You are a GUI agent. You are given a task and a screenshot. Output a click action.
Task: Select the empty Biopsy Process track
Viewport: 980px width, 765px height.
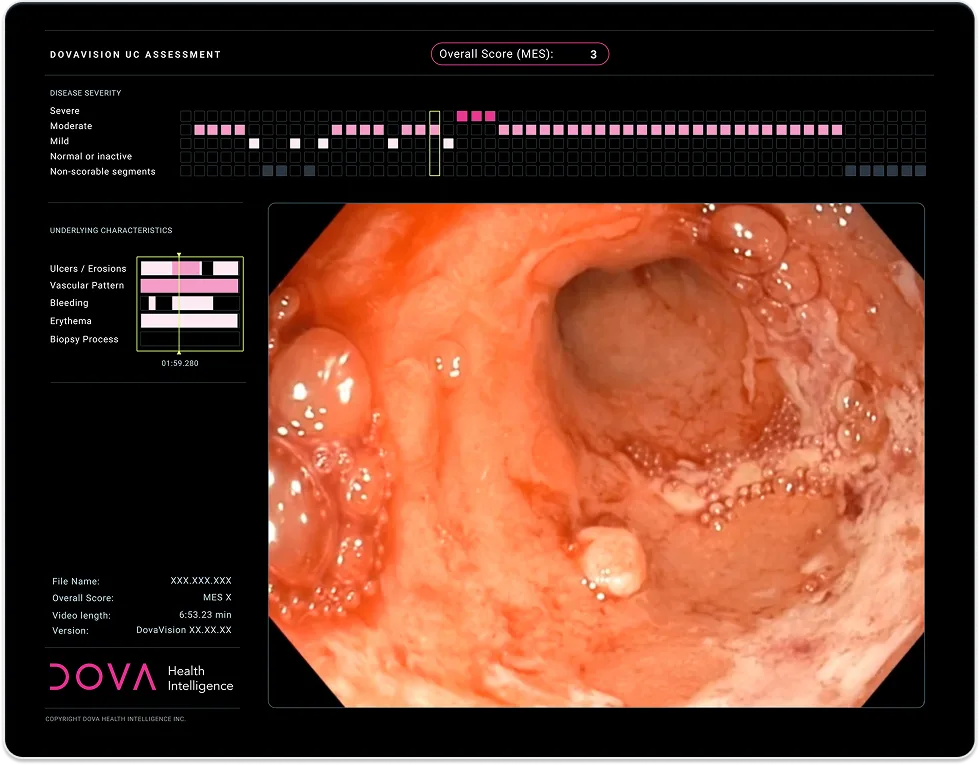pos(189,340)
